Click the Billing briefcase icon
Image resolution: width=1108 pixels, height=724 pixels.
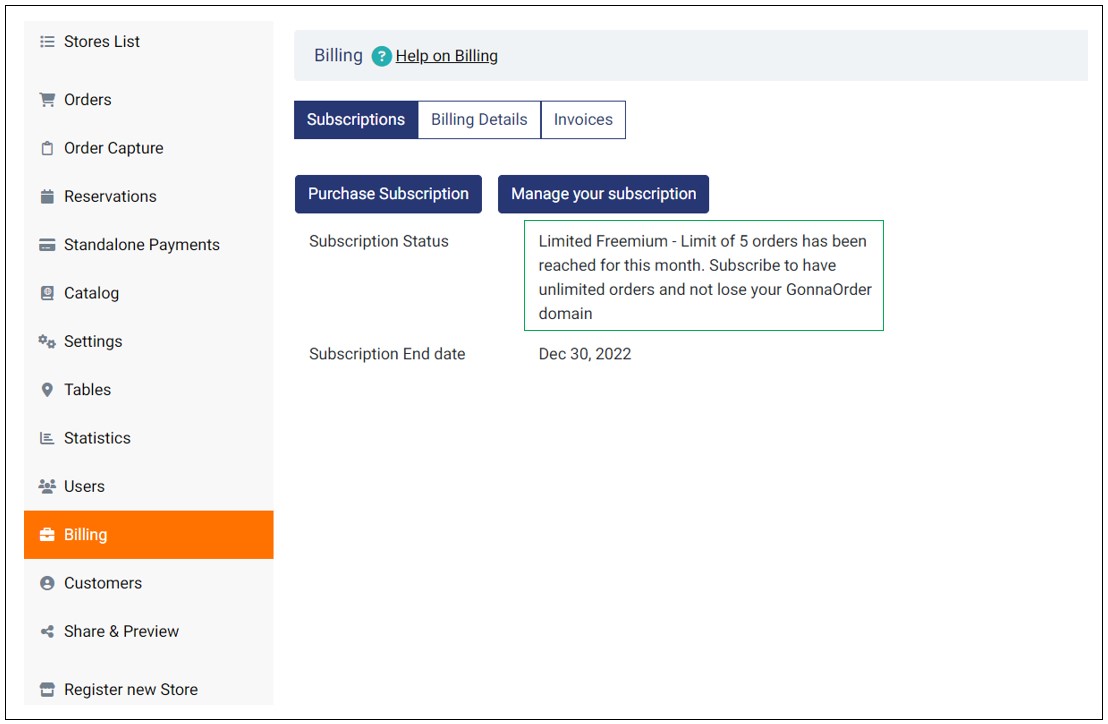[x=47, y=535]
